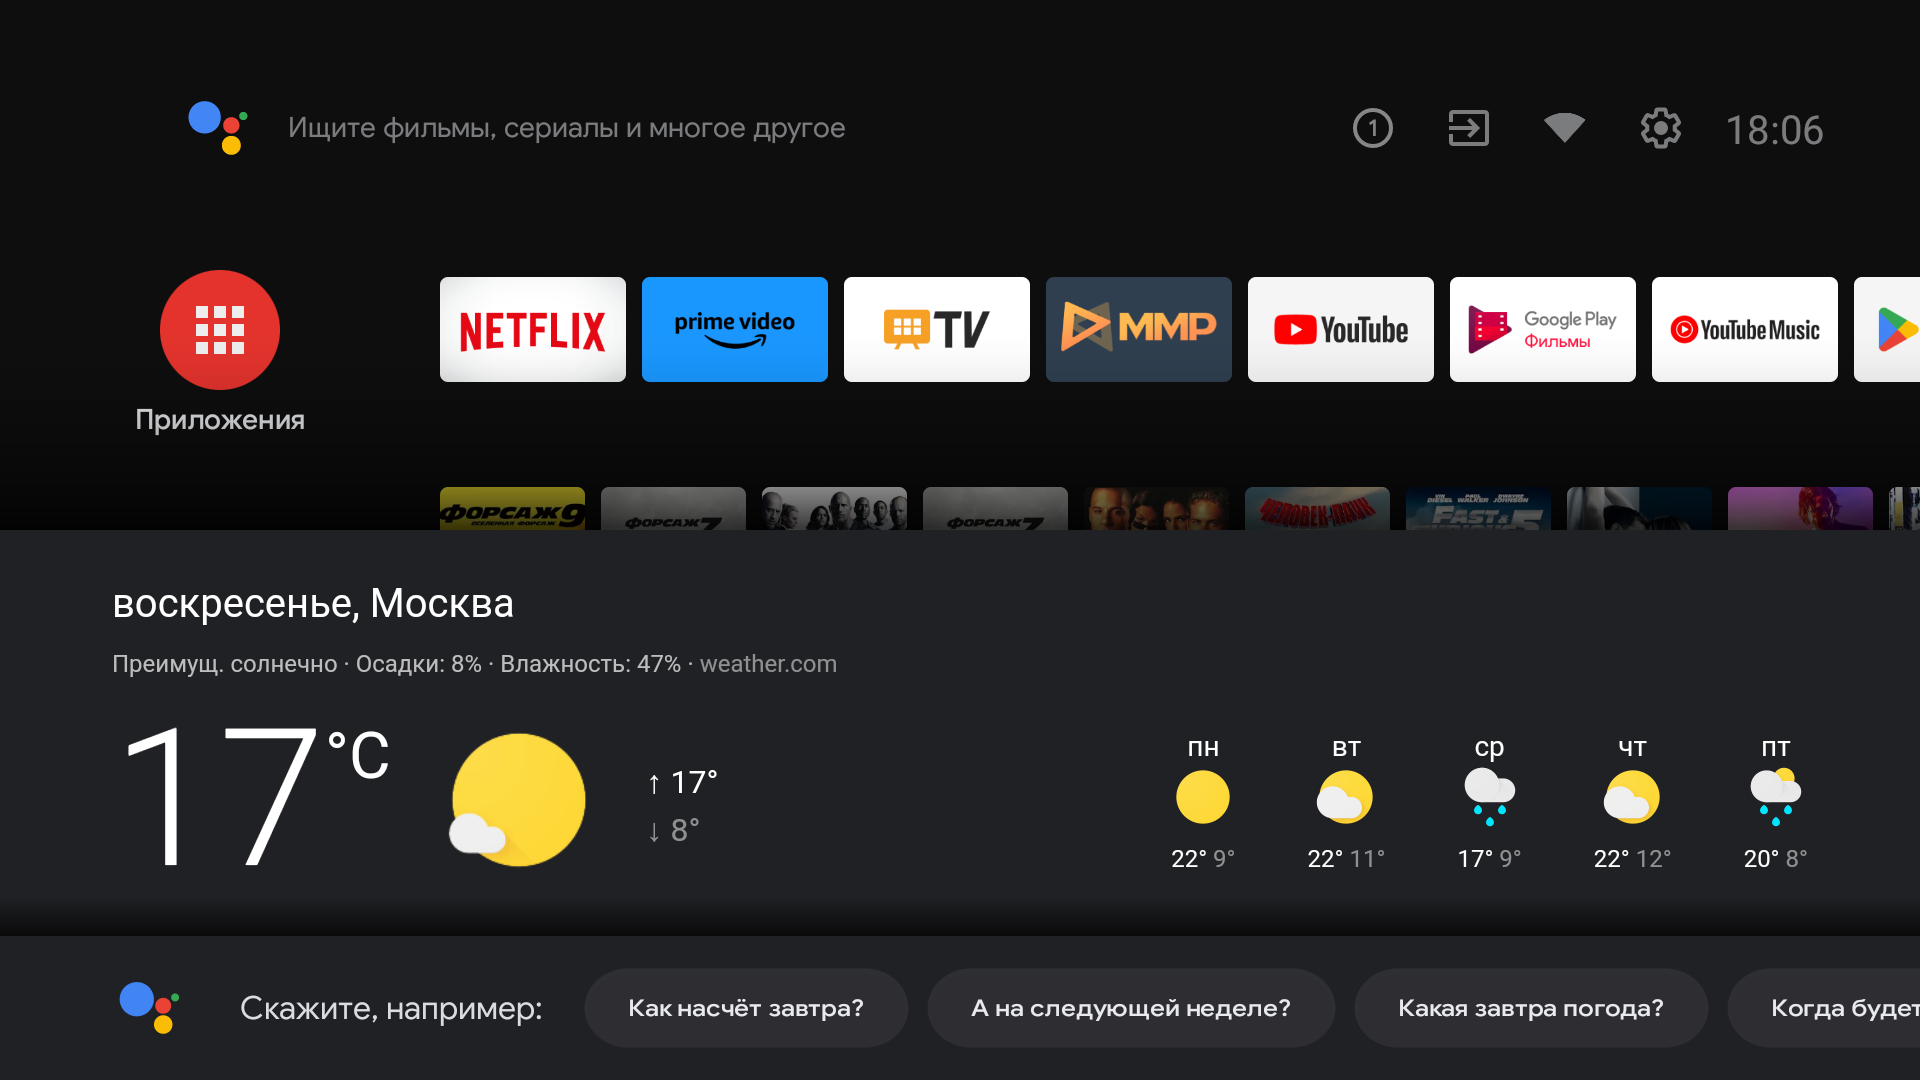Open the inputs source icon
This screenshot has width=1920, height=1080.
(x=1468, y=128)
